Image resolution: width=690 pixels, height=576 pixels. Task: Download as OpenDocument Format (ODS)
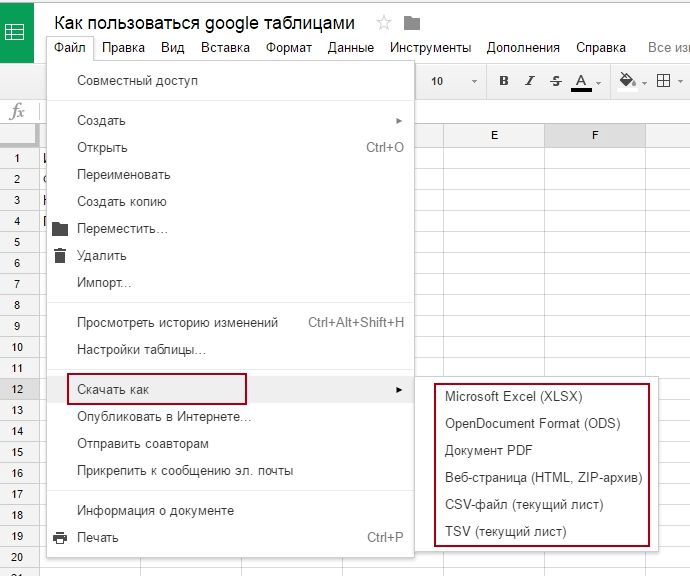pos(536,423)
